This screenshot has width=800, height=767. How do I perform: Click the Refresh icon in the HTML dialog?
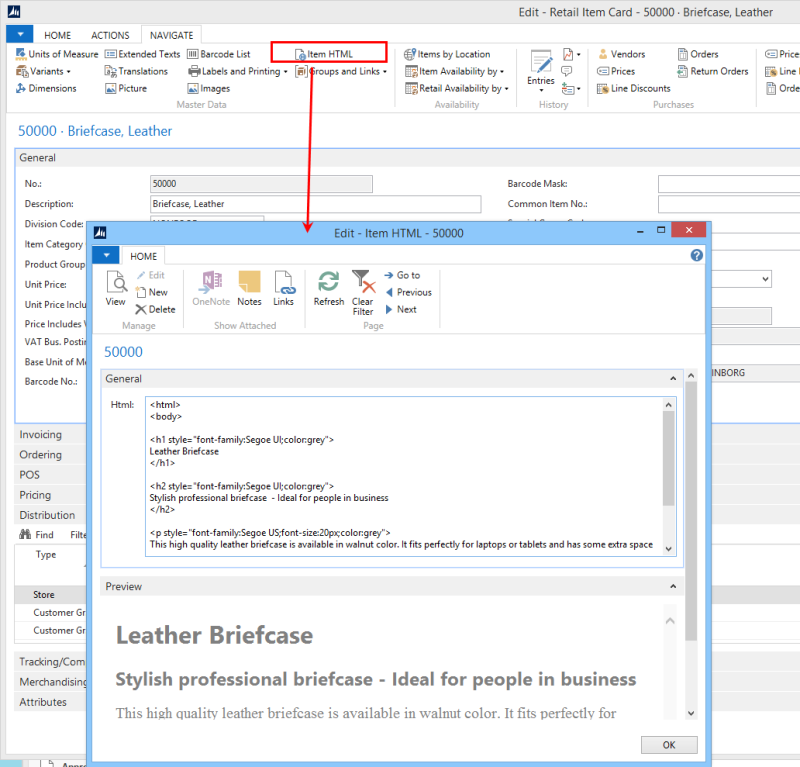pyautogui.click(x=329, y=290)
